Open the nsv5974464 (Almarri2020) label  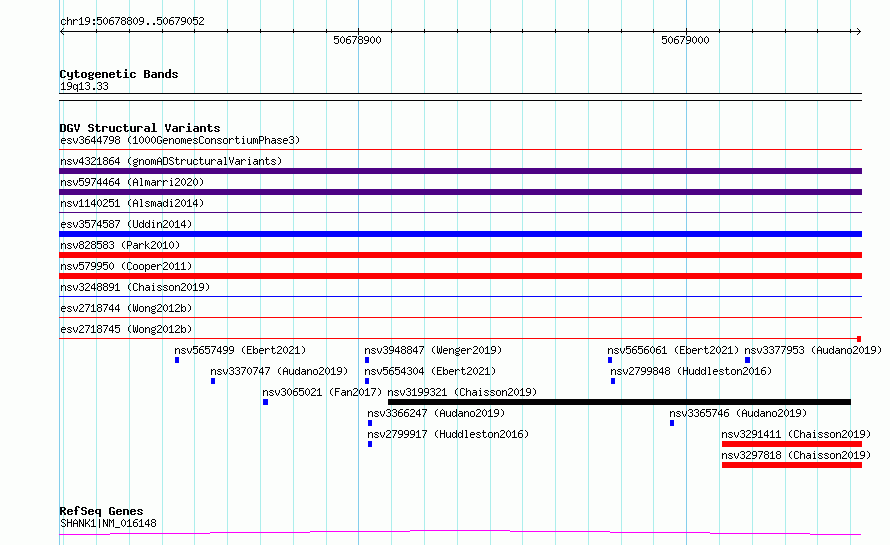tap(132, 182)
